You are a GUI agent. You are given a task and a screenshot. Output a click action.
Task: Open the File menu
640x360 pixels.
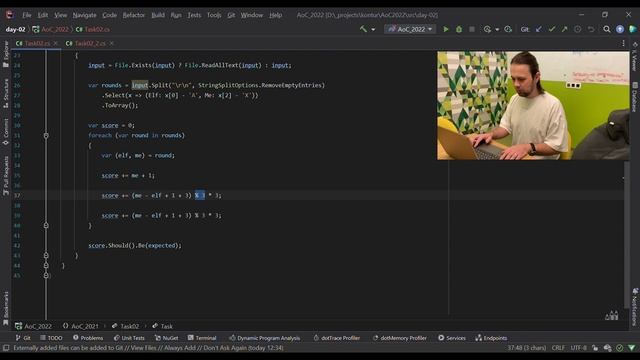[x=27, y=15]
